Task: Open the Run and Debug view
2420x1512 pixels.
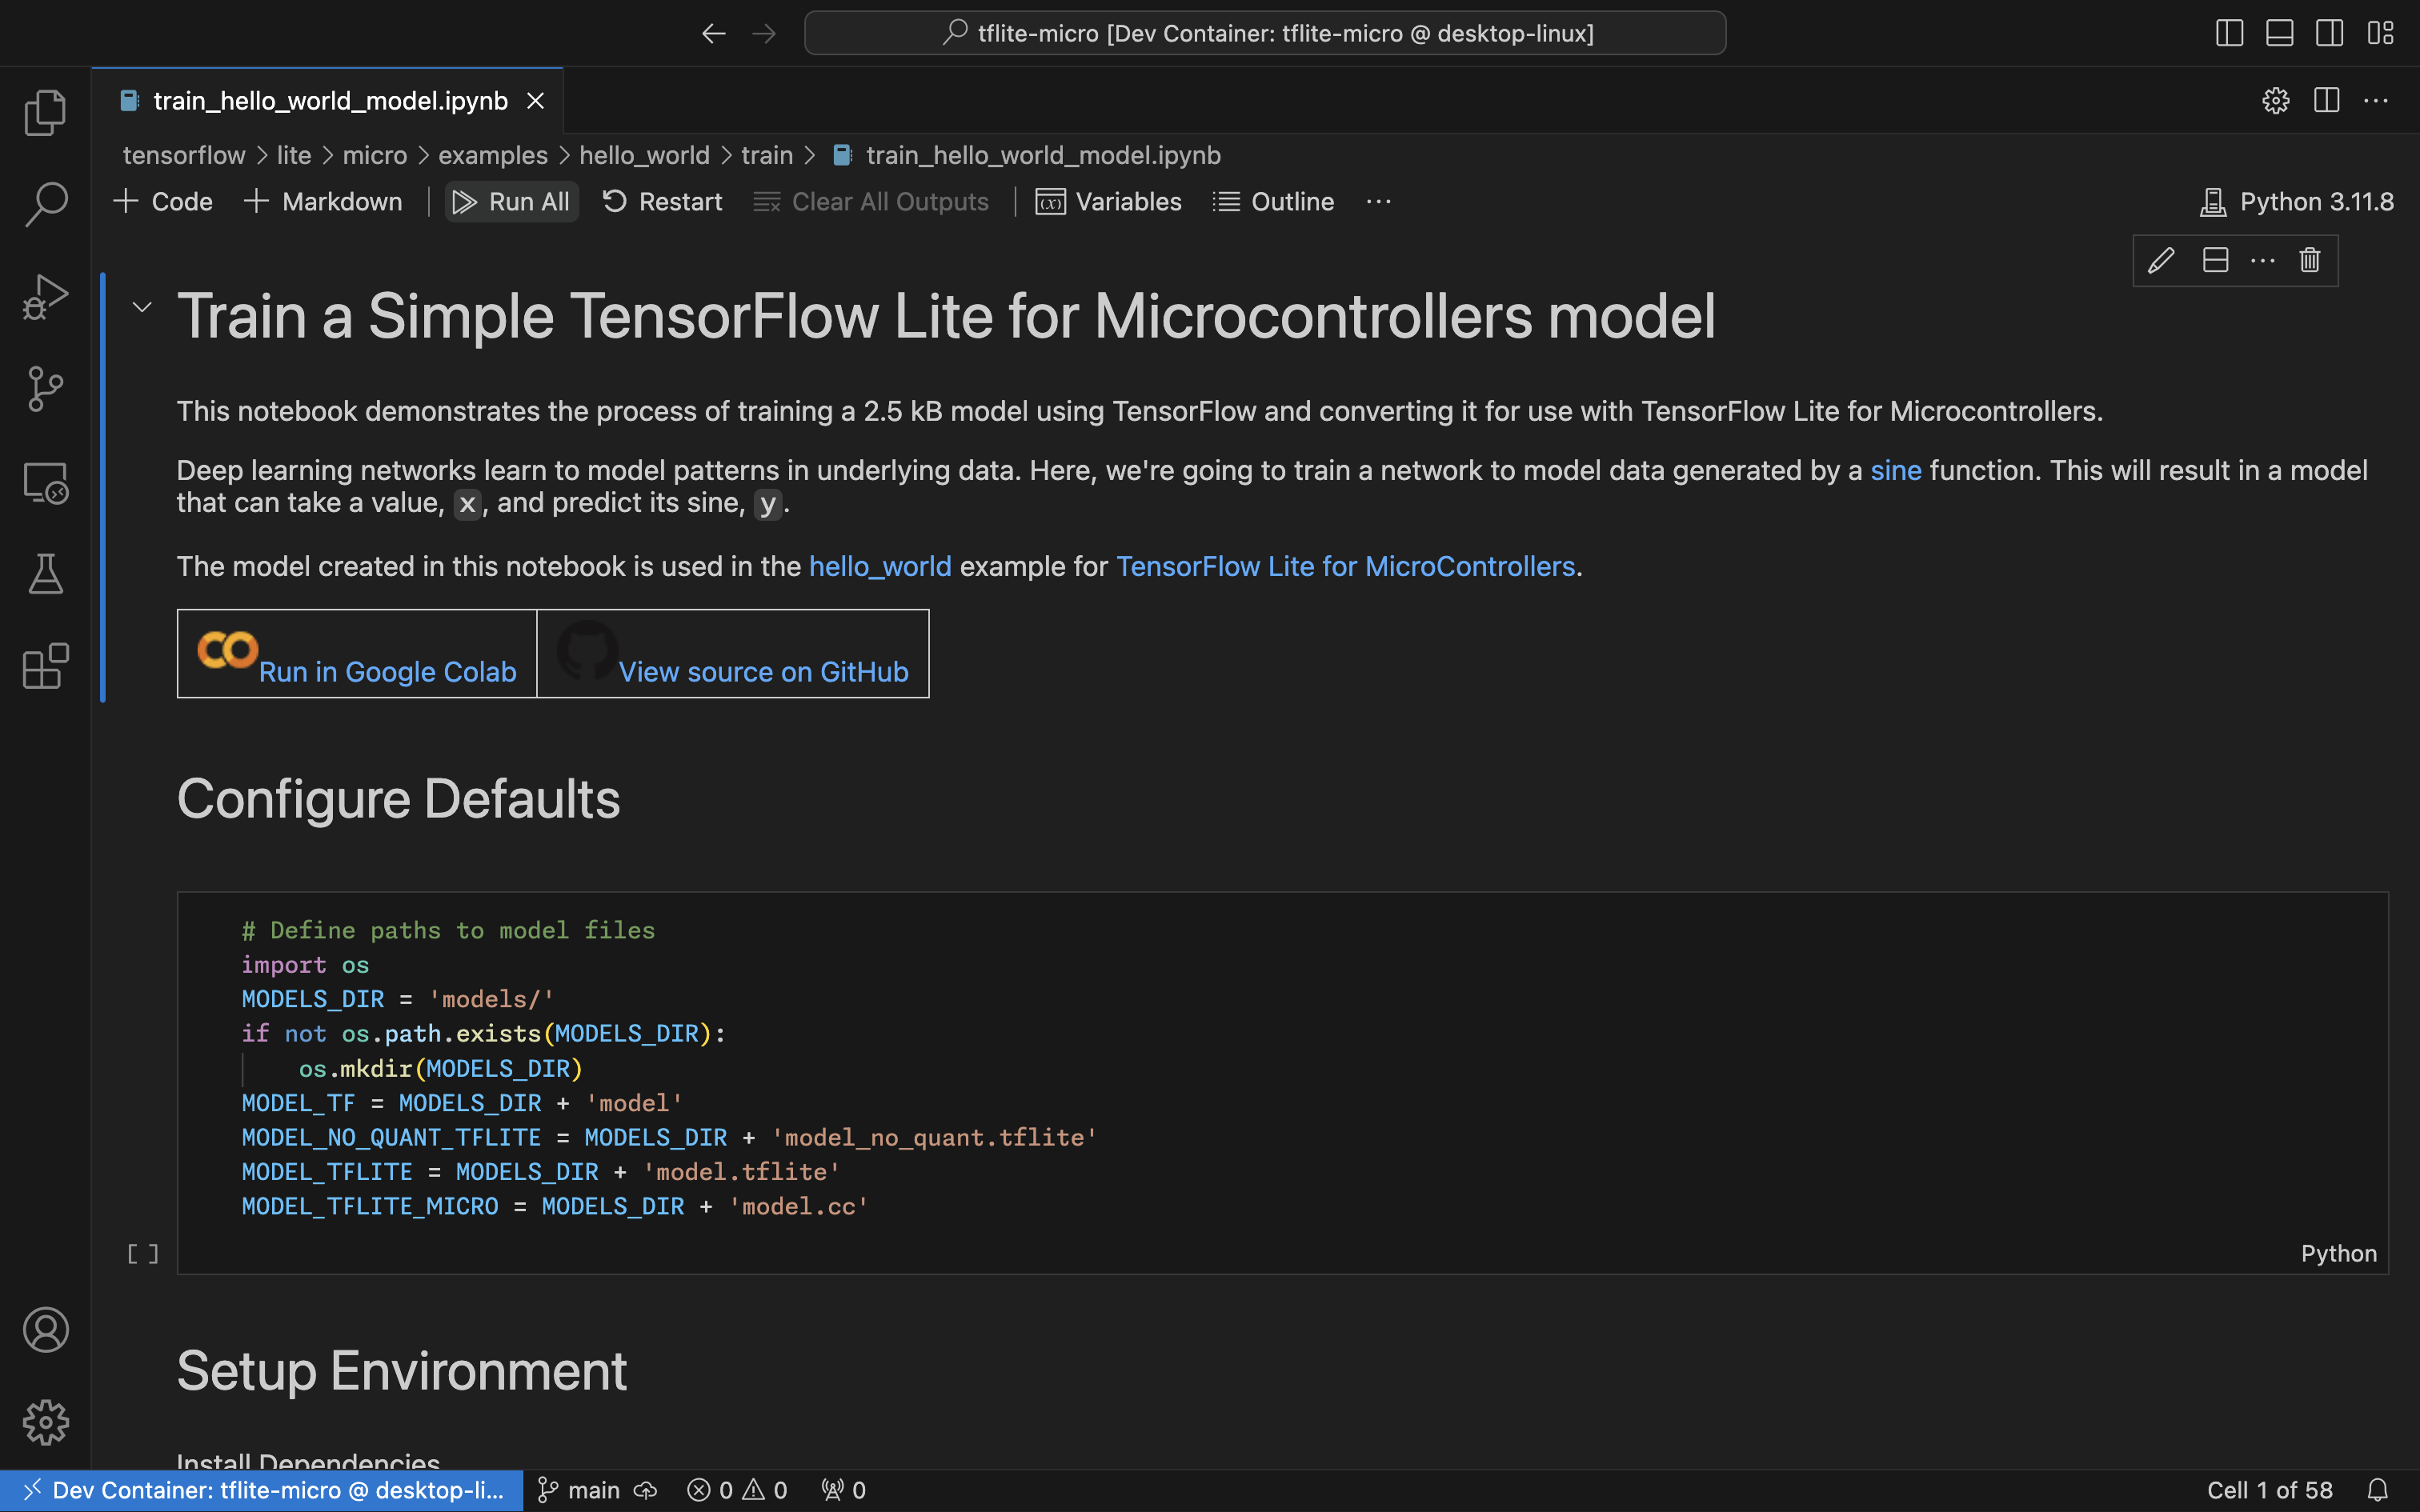Action: (45, 297)
